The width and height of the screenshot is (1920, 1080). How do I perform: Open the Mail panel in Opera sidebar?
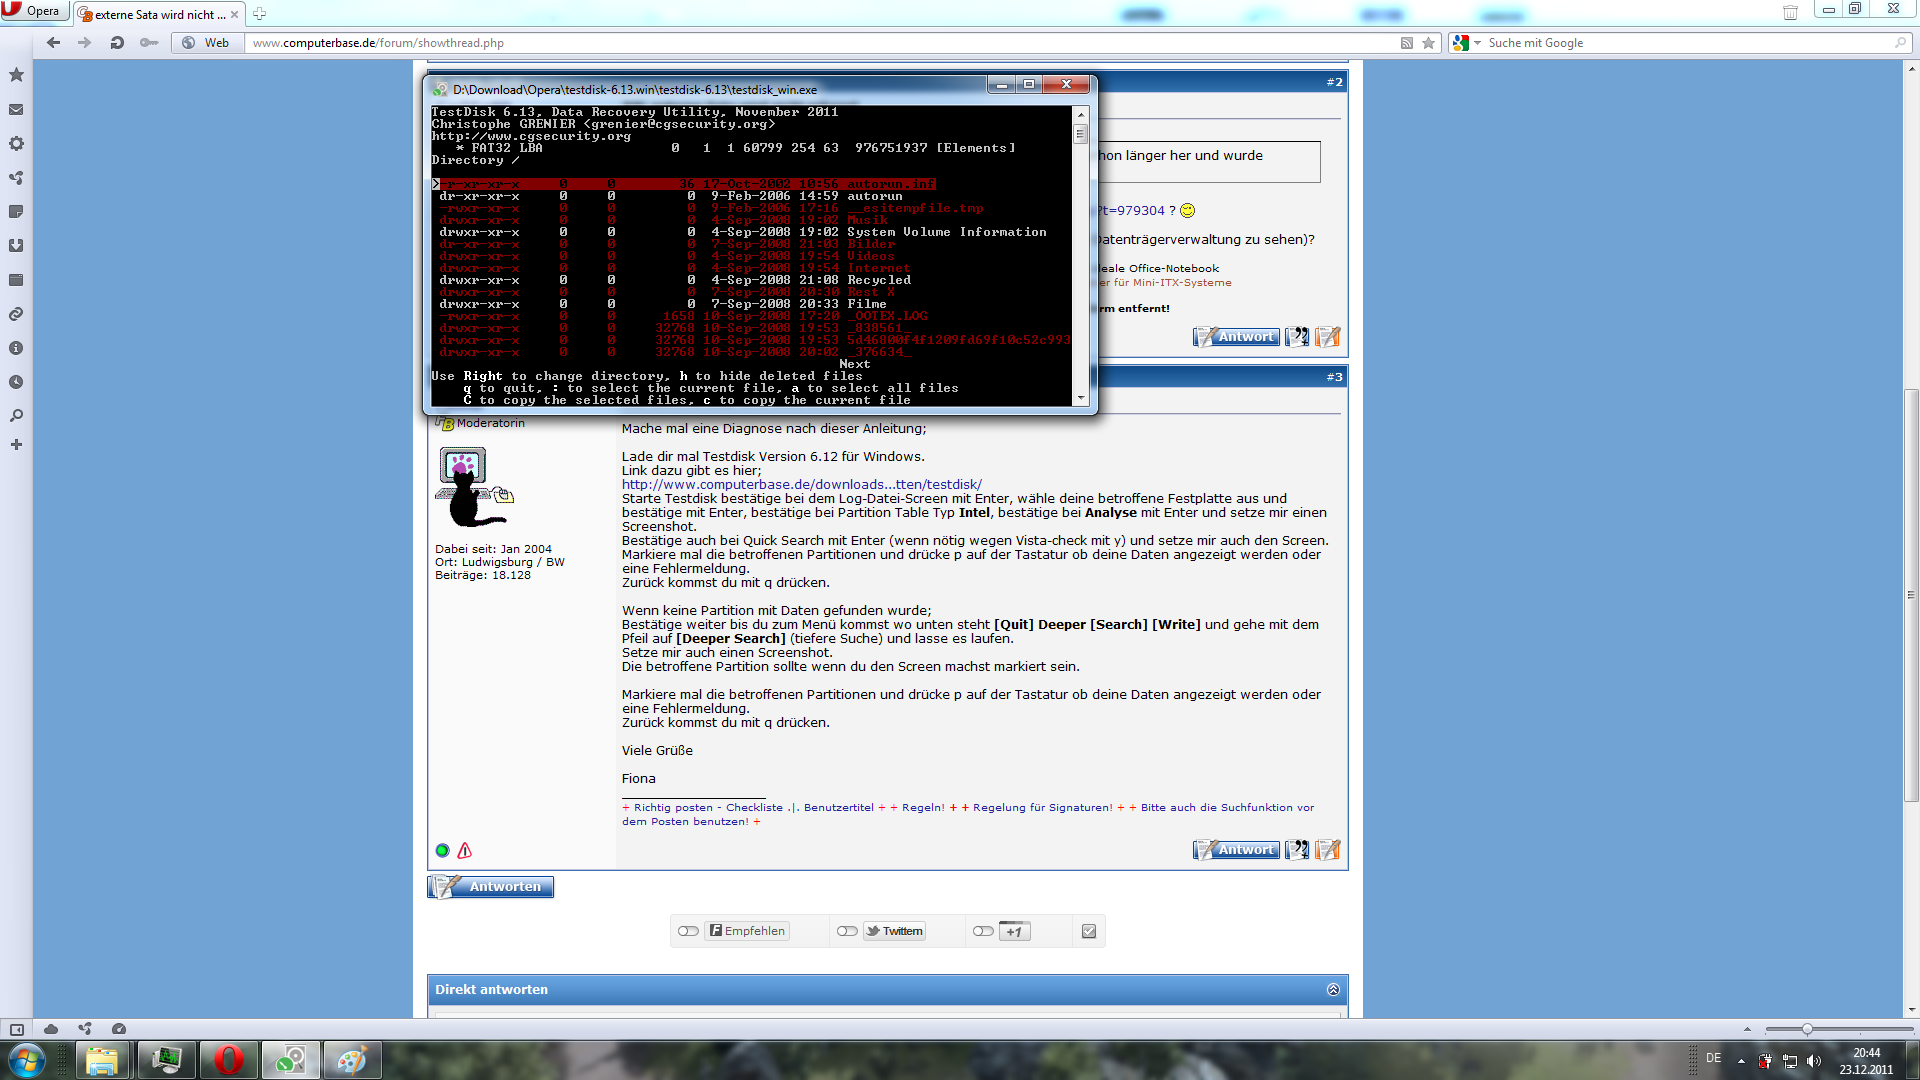[x=16, y=110]
